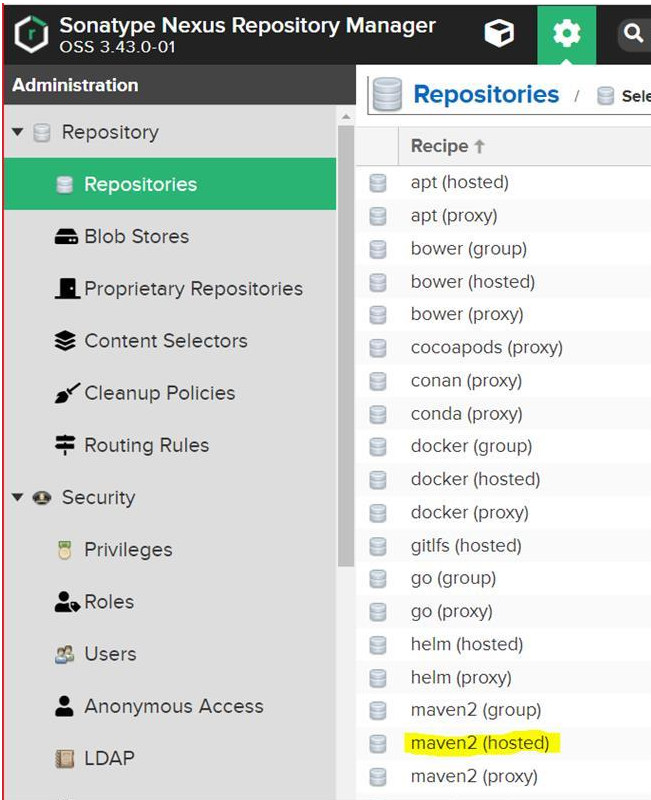Open the Administration gear icon
This screenshot has width=651, height=800.
coord(566,34)
